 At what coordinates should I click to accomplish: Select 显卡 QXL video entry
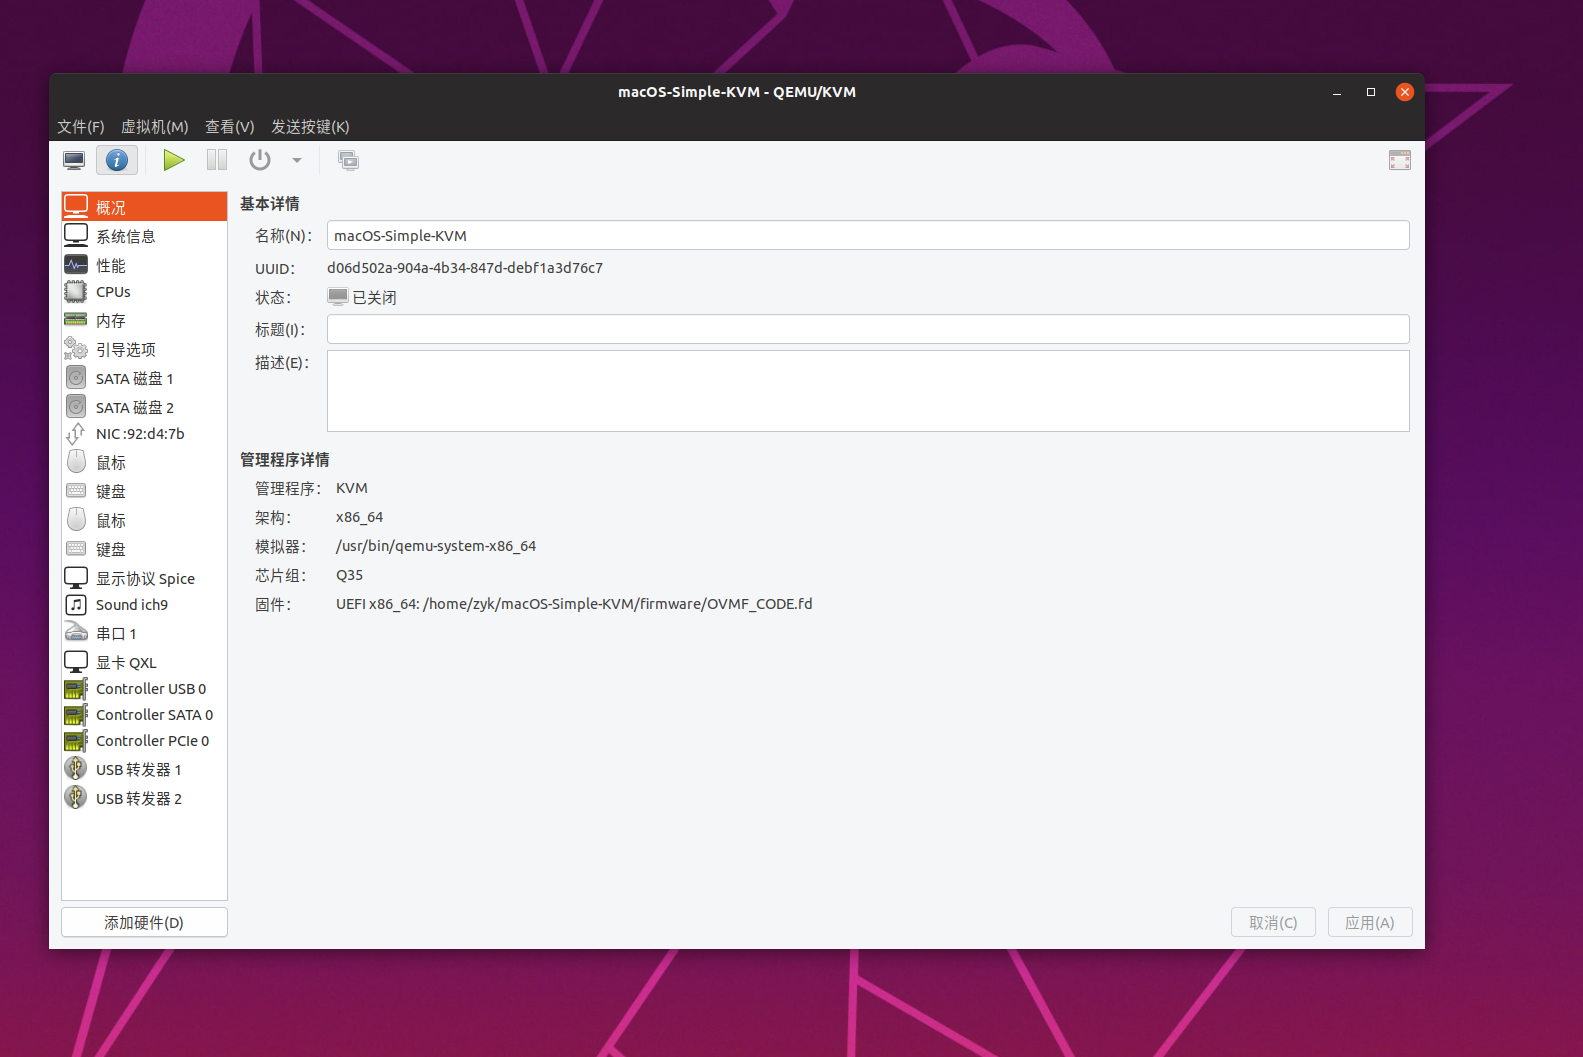144,662
